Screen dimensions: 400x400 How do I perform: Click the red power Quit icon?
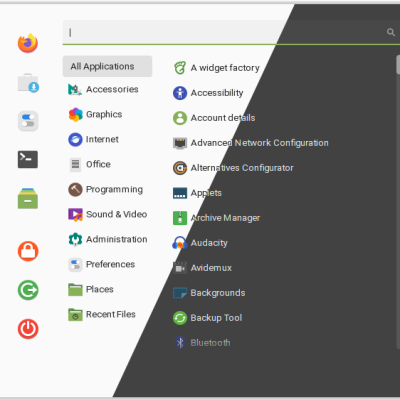pos(28,329)
